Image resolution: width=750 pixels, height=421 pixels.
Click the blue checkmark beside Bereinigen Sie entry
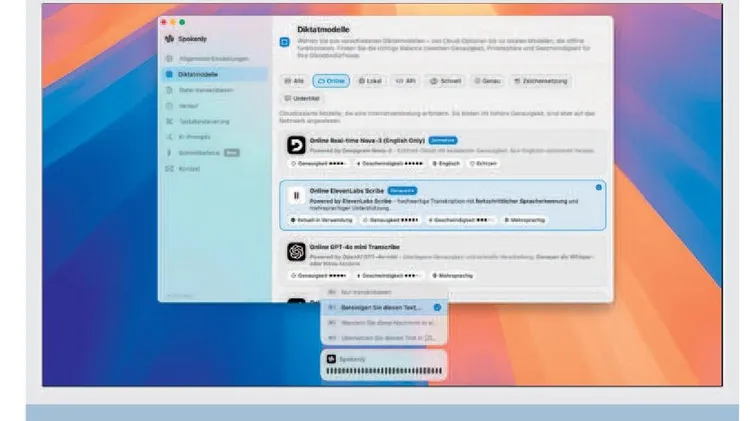[437, 308]
